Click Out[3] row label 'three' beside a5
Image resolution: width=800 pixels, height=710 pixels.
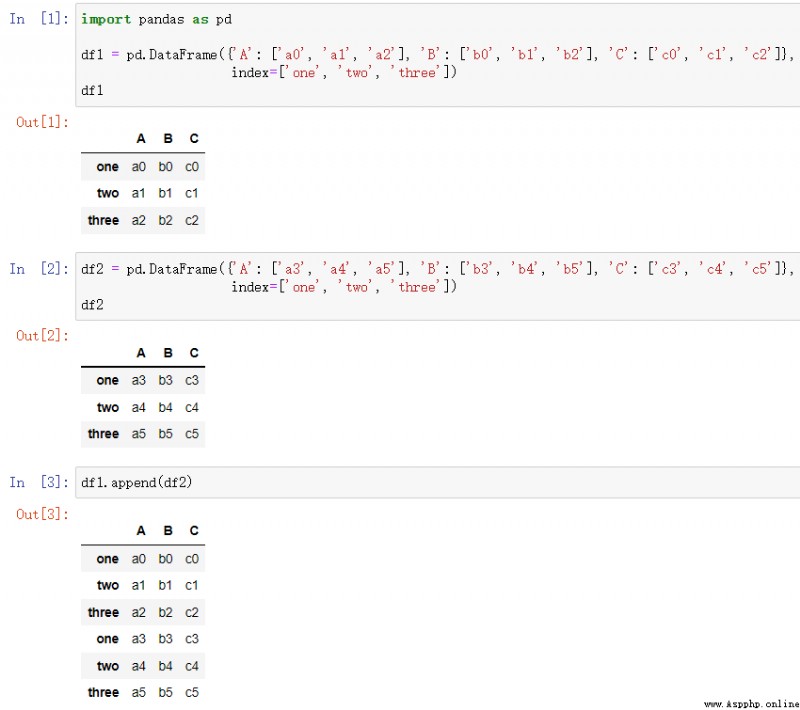(103, 693)
